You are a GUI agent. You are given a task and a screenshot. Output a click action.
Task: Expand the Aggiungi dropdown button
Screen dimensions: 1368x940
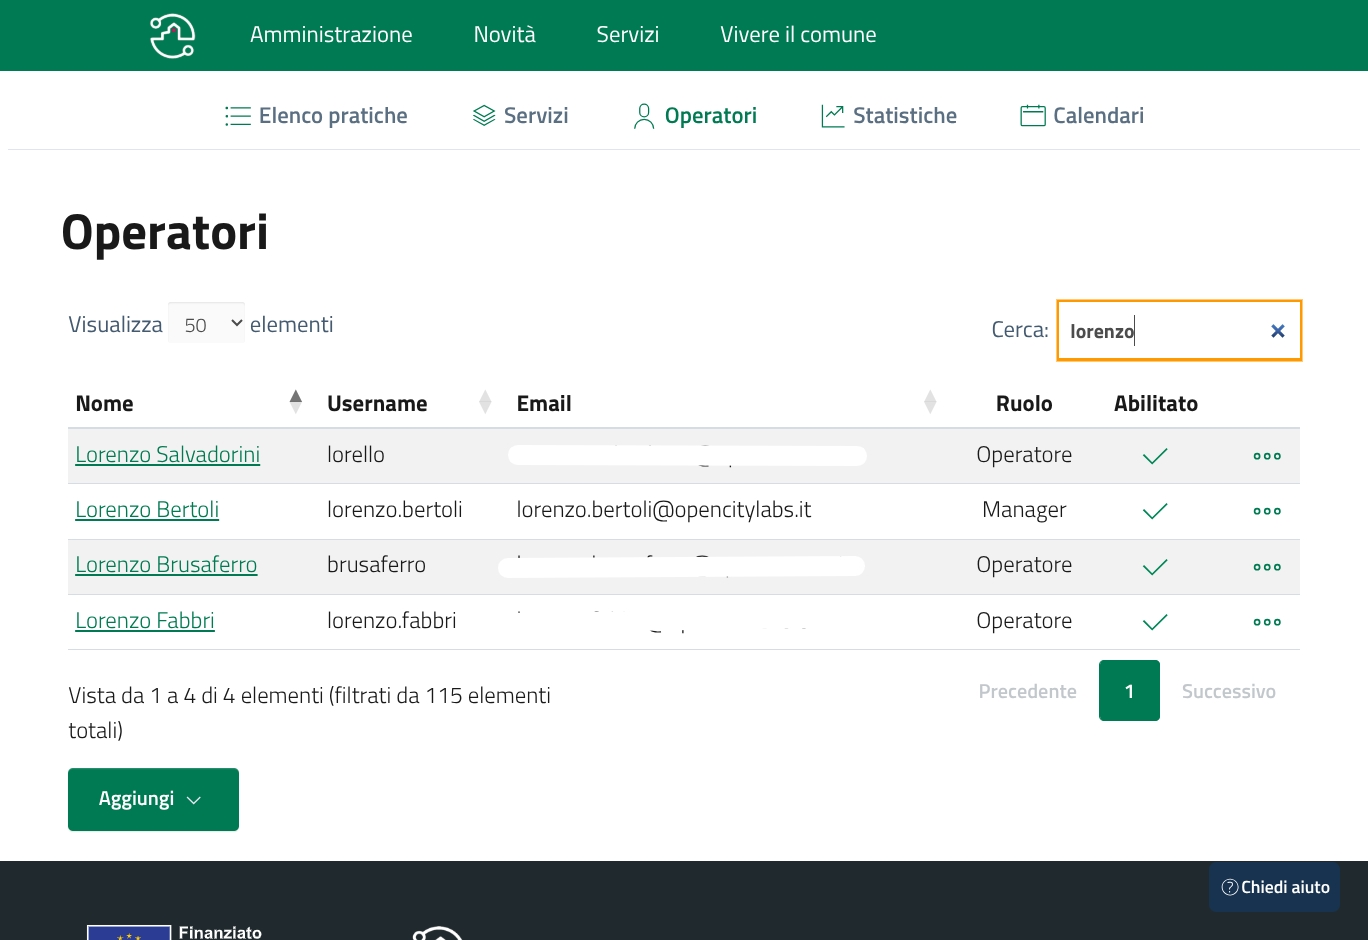coord(153,799)
